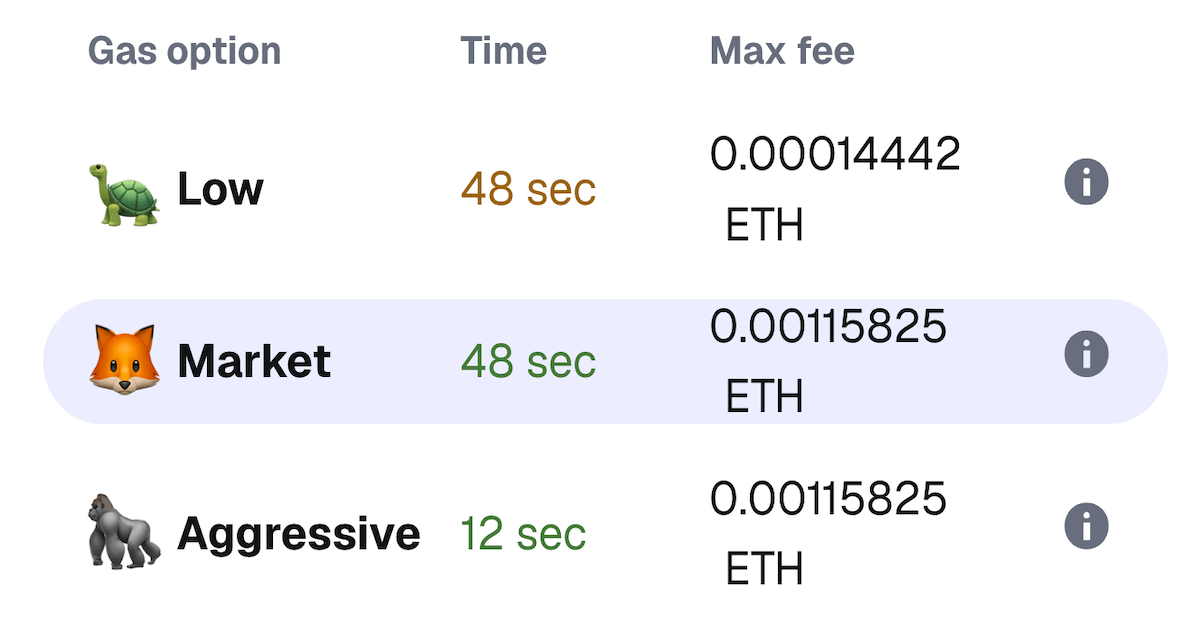Click Market row's 0.00115825 ETH fee

[x=828, y=327]
